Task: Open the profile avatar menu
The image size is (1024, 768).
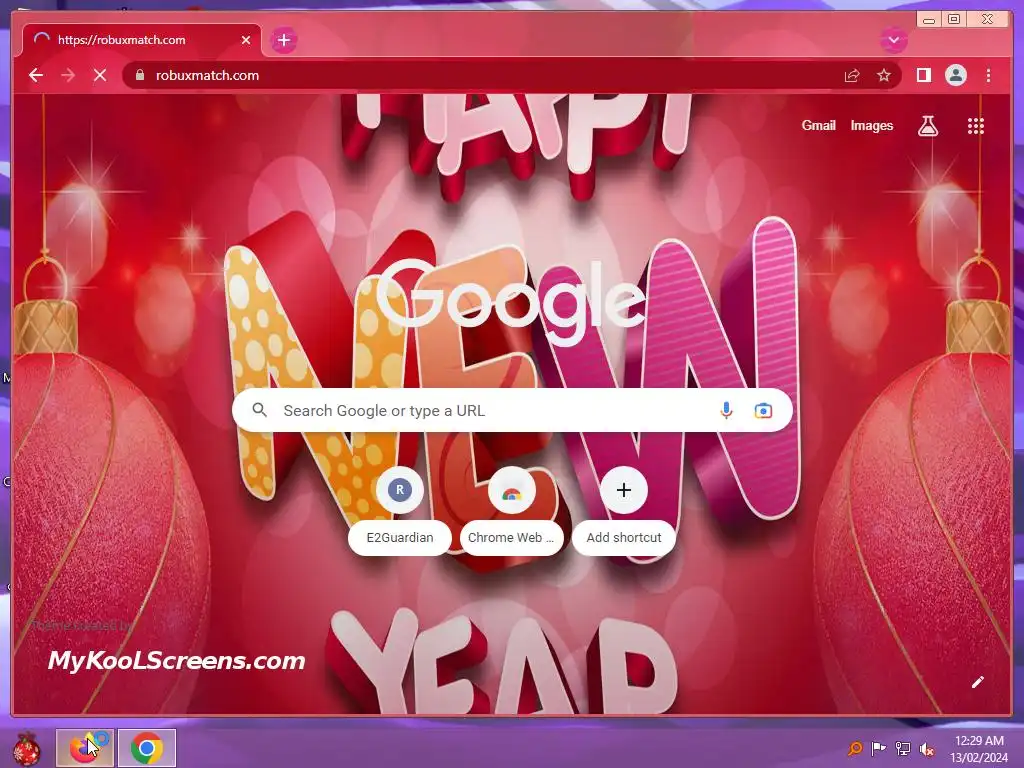Action: pos(955,75)
